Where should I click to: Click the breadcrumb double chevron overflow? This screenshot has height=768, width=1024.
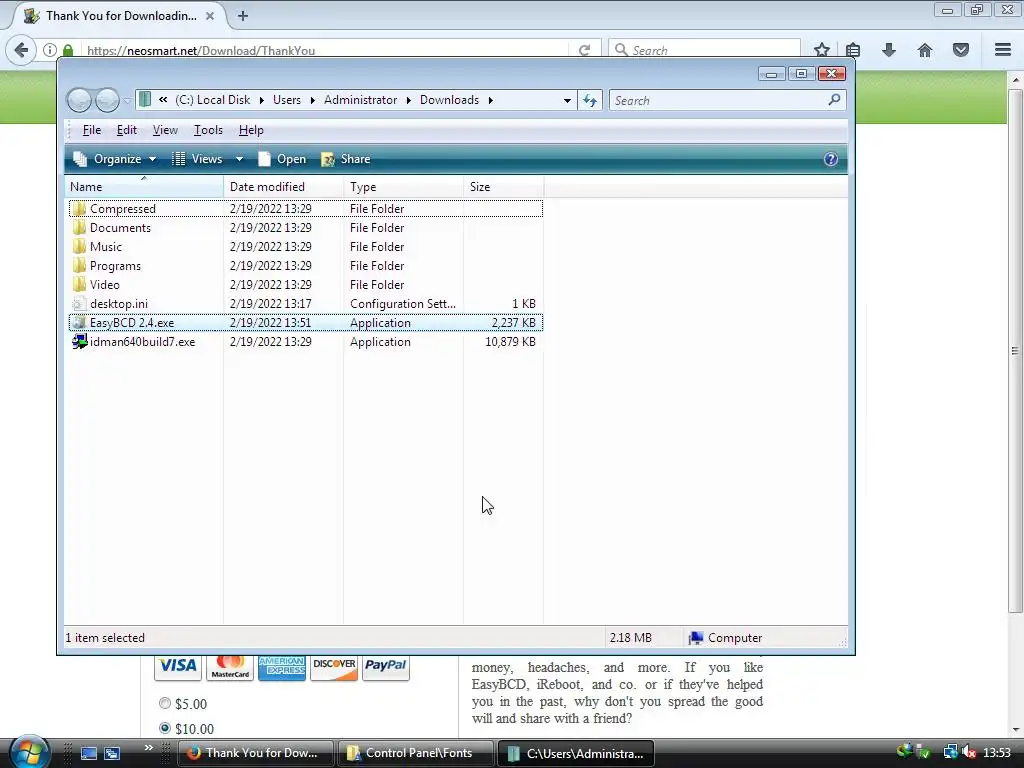coord(163,100)
